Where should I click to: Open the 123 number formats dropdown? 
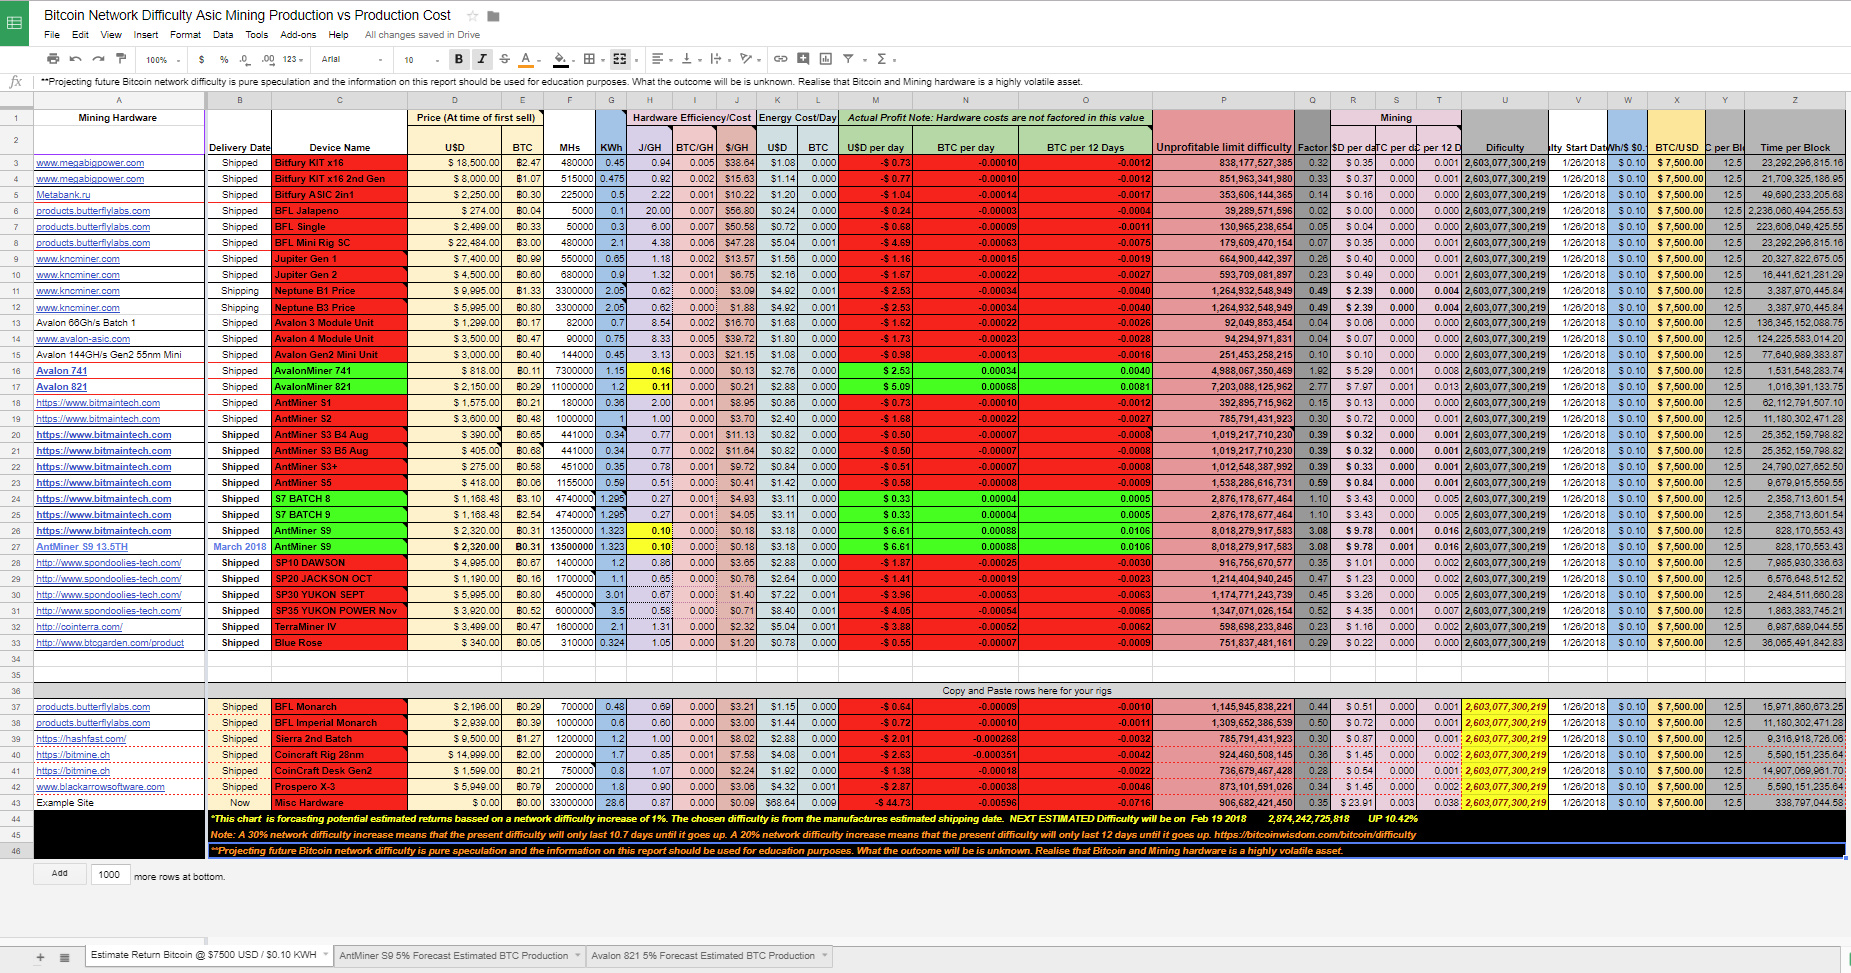[293, 60]
